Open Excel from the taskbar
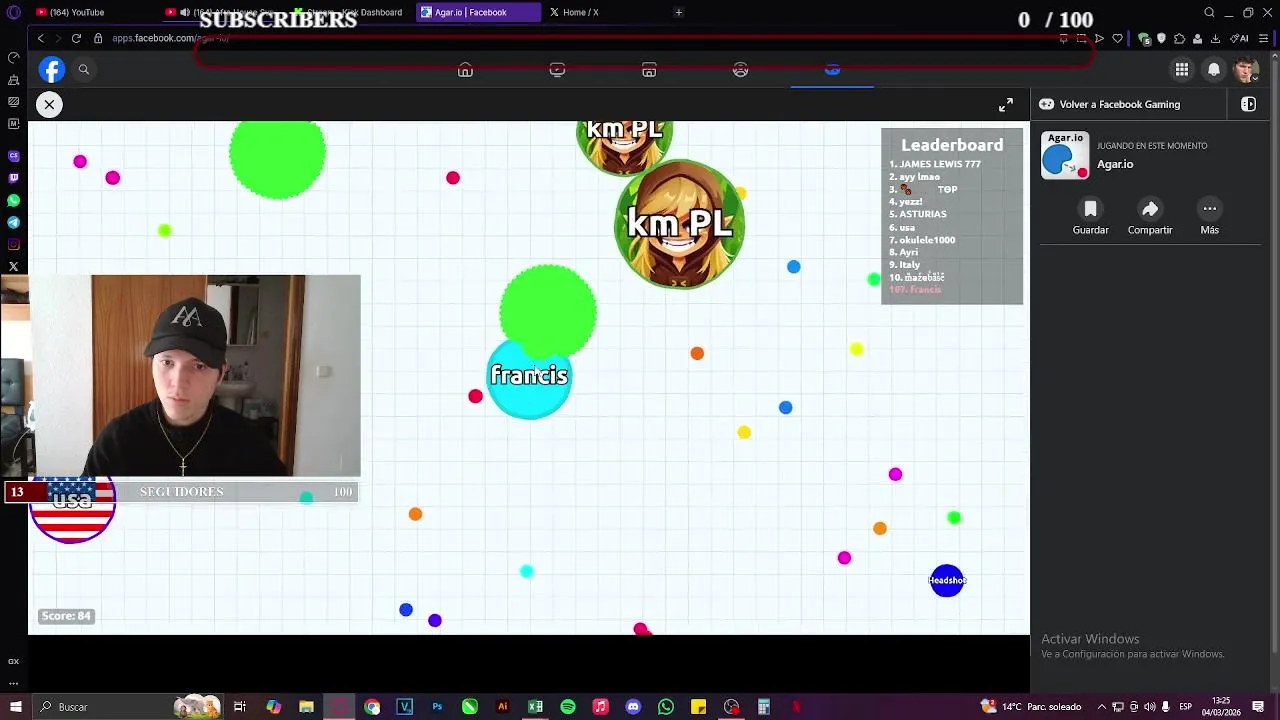This screenshot has height=720, width=1280. (x=535, y=707)
